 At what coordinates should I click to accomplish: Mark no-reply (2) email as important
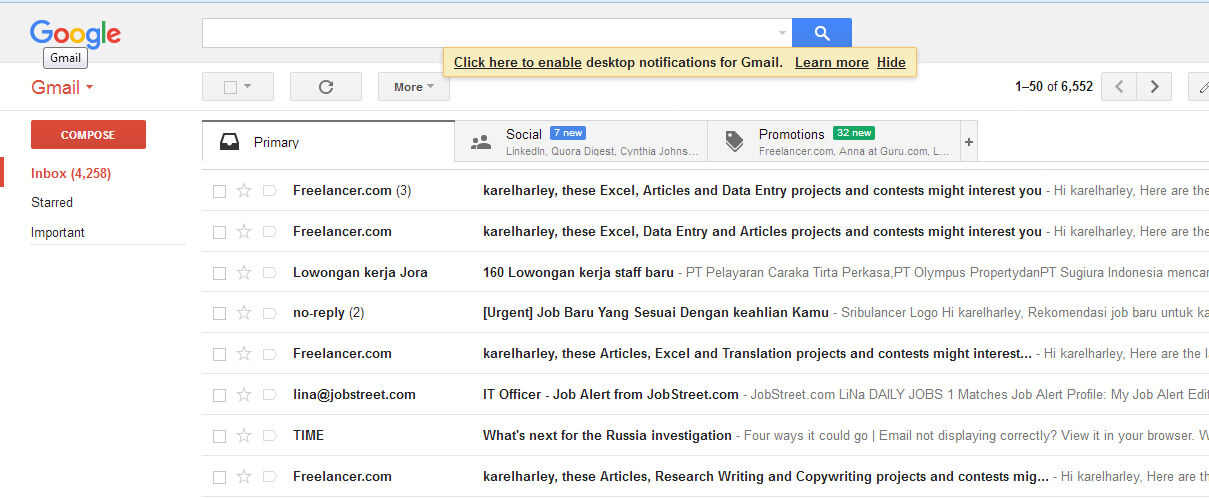(x=269, y=313)
